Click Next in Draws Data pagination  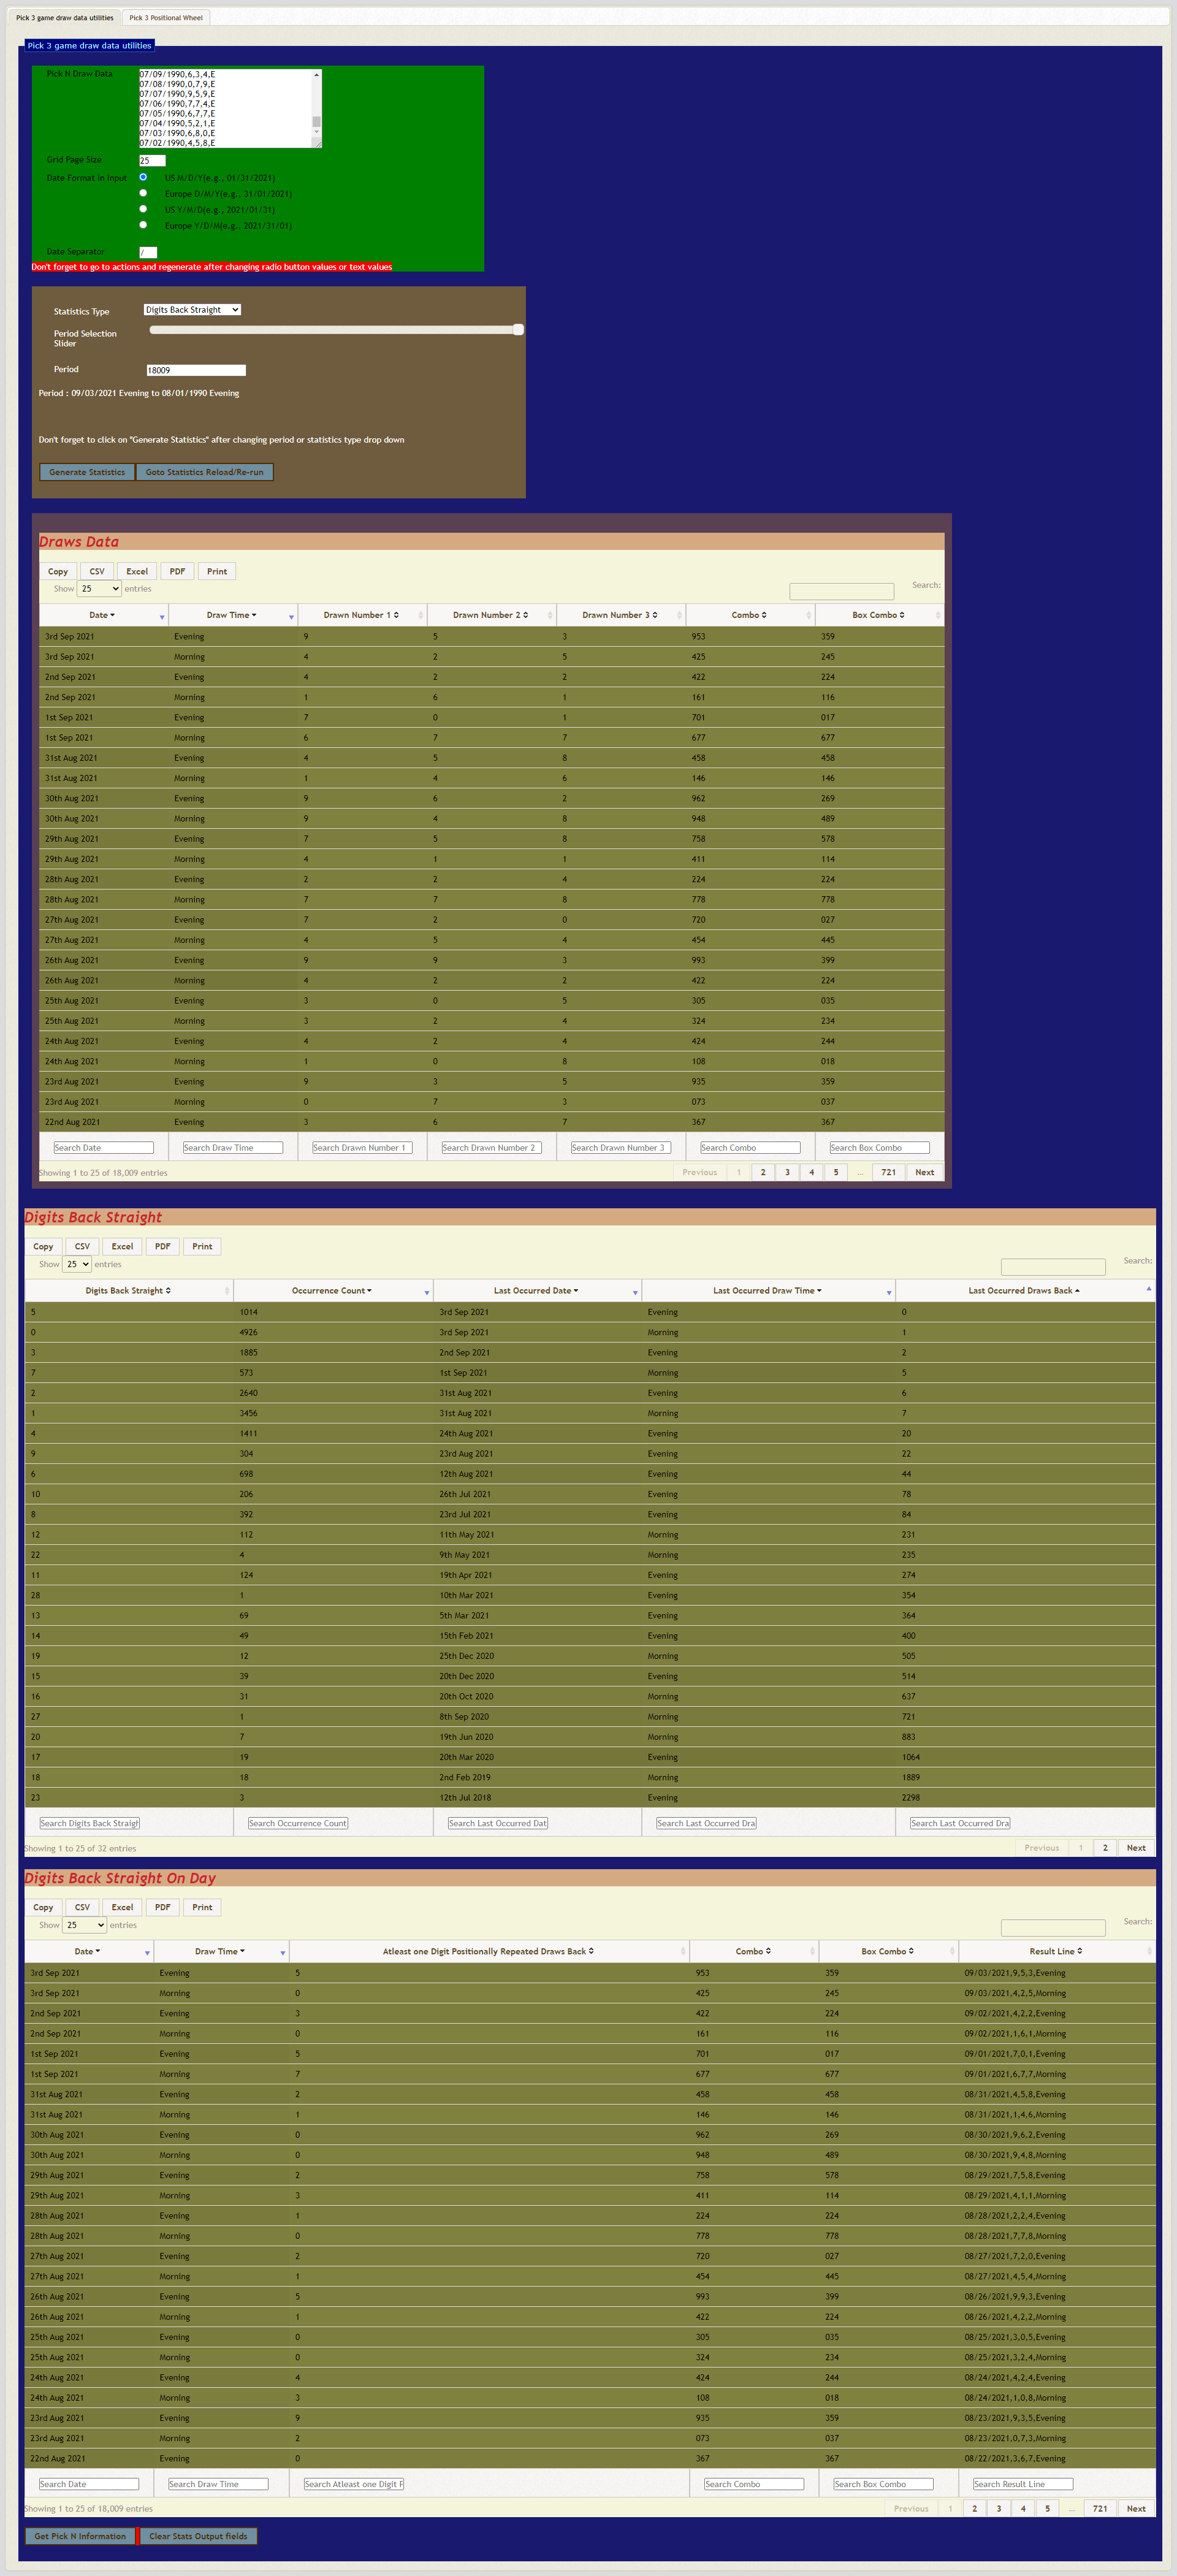pos(925,1172)
